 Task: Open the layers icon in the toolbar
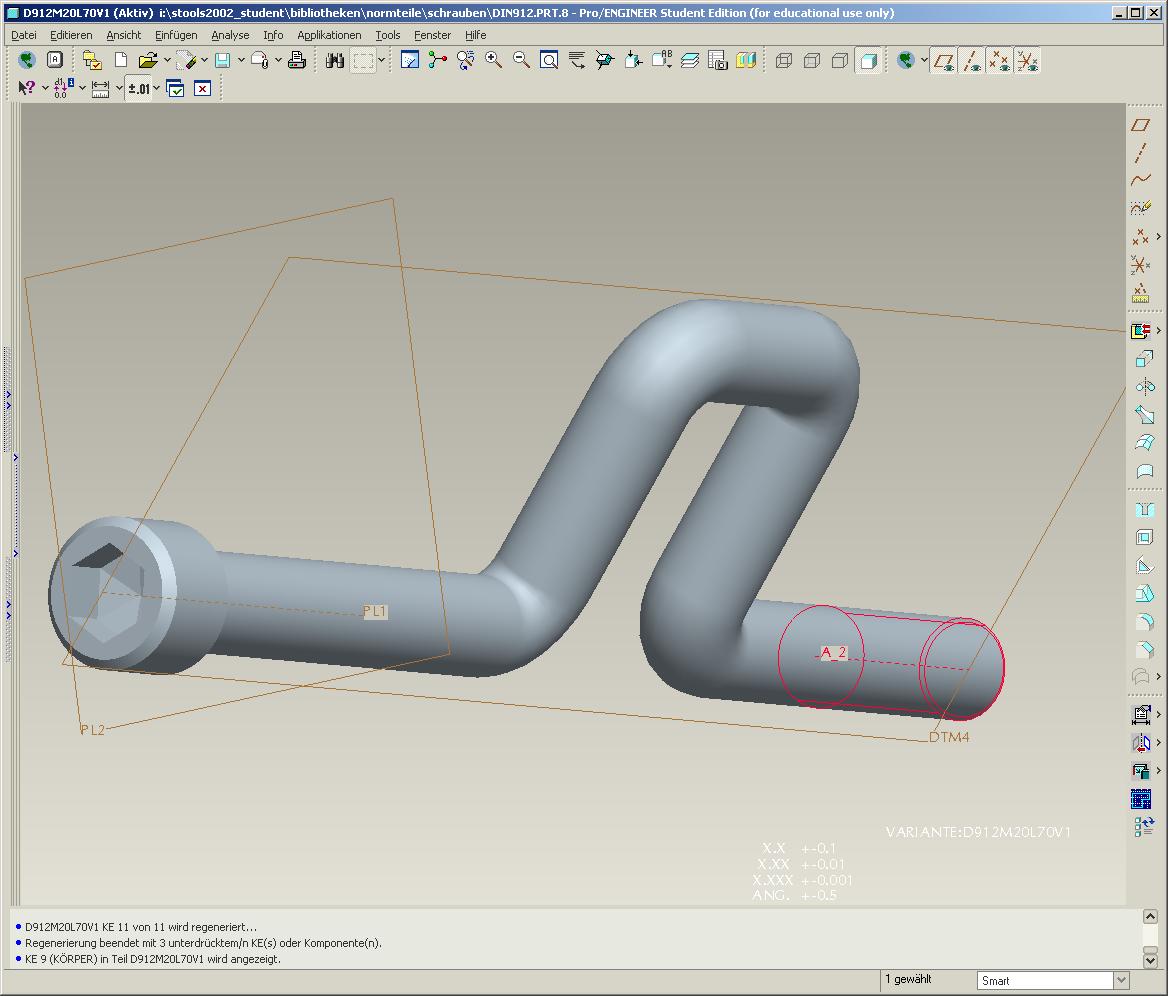690,60
